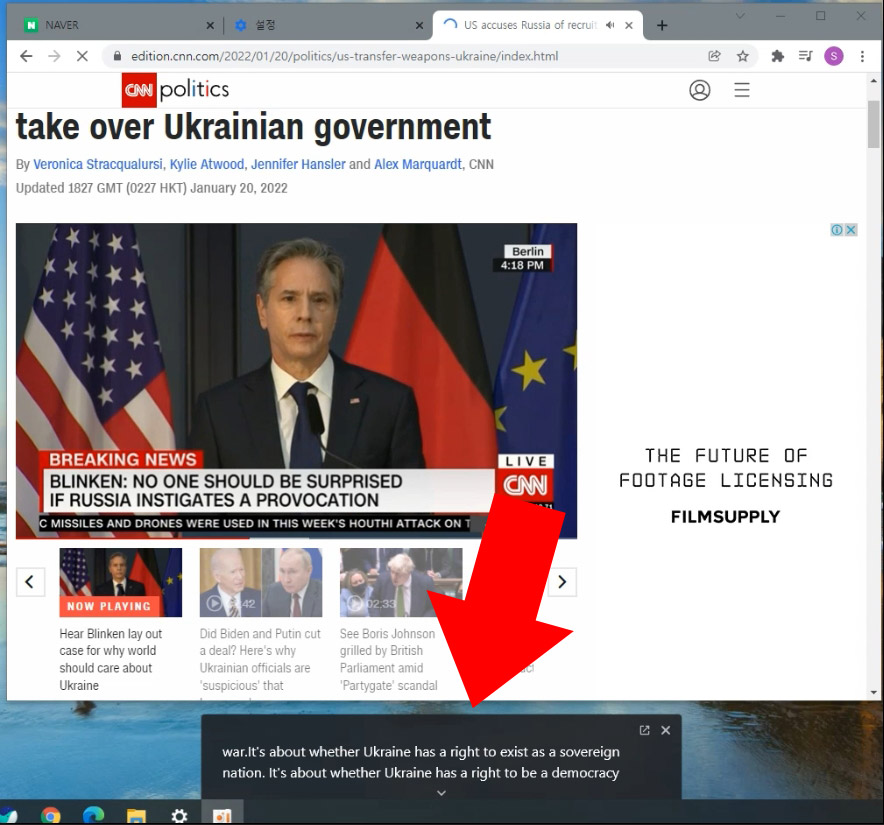This screenshot has width=884, height=825.
Task: Bookmark this page with the star icon
Action: point(742,56)
